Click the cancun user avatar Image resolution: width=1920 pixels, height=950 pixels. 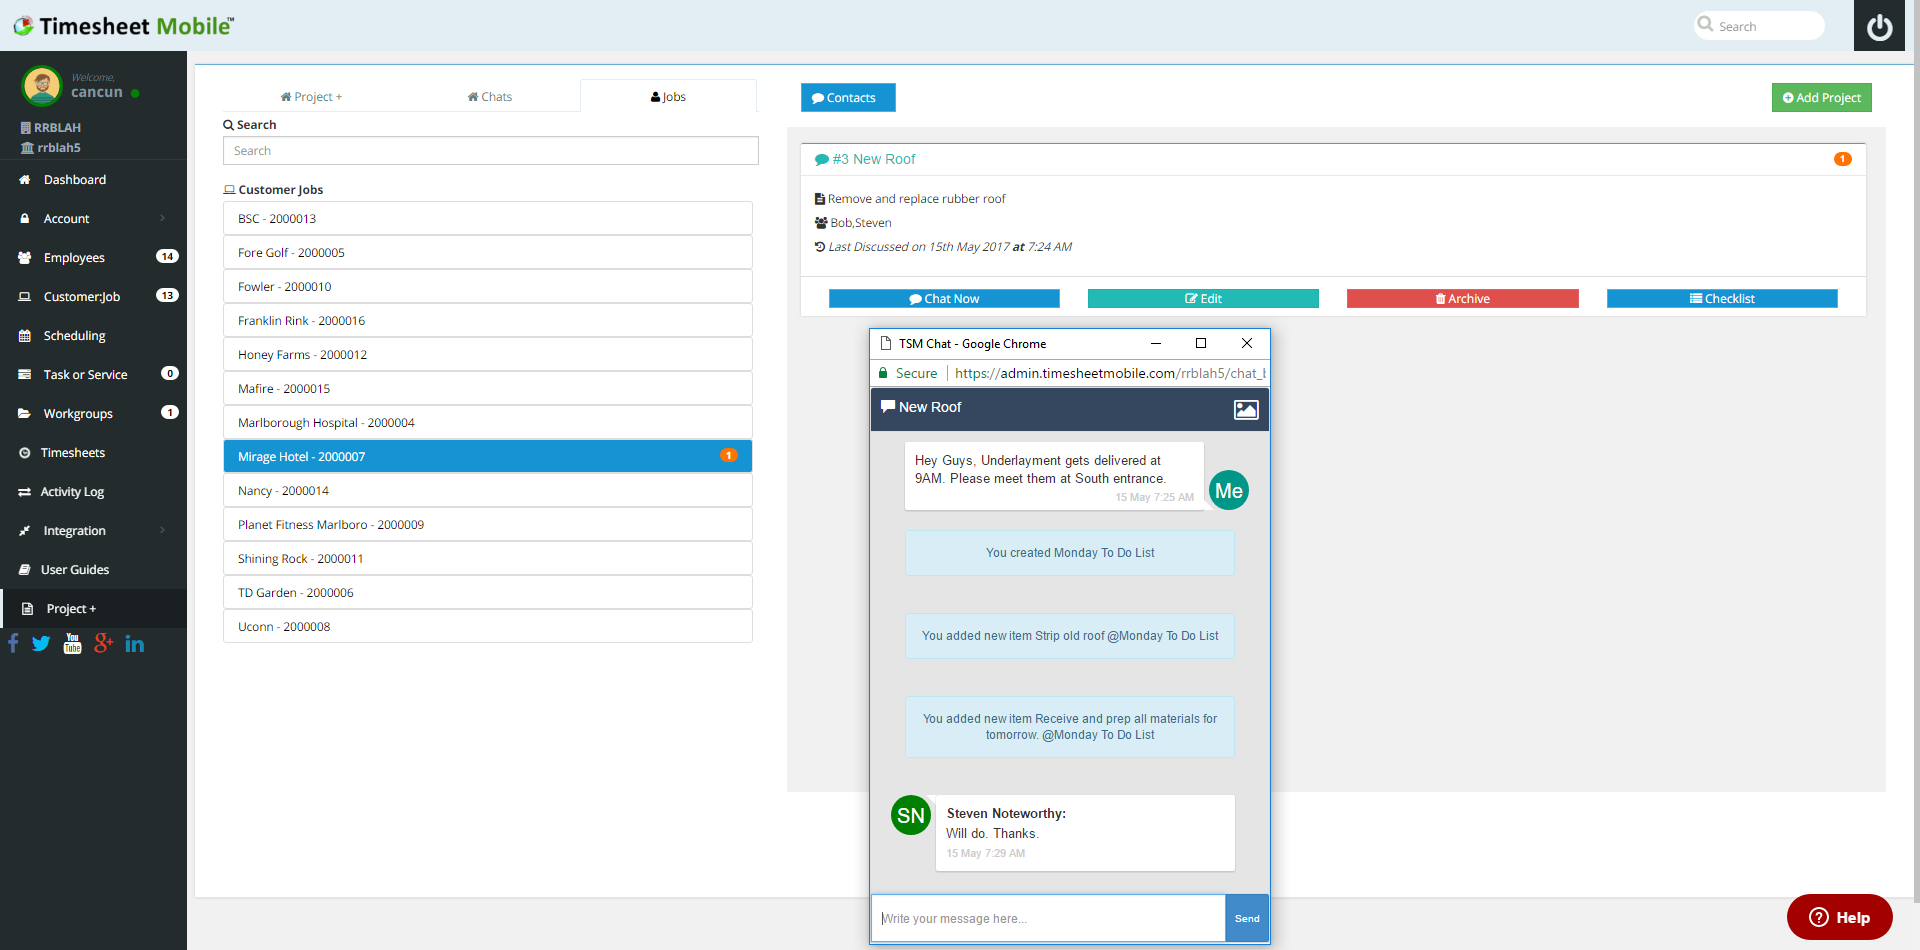point(42,87)
